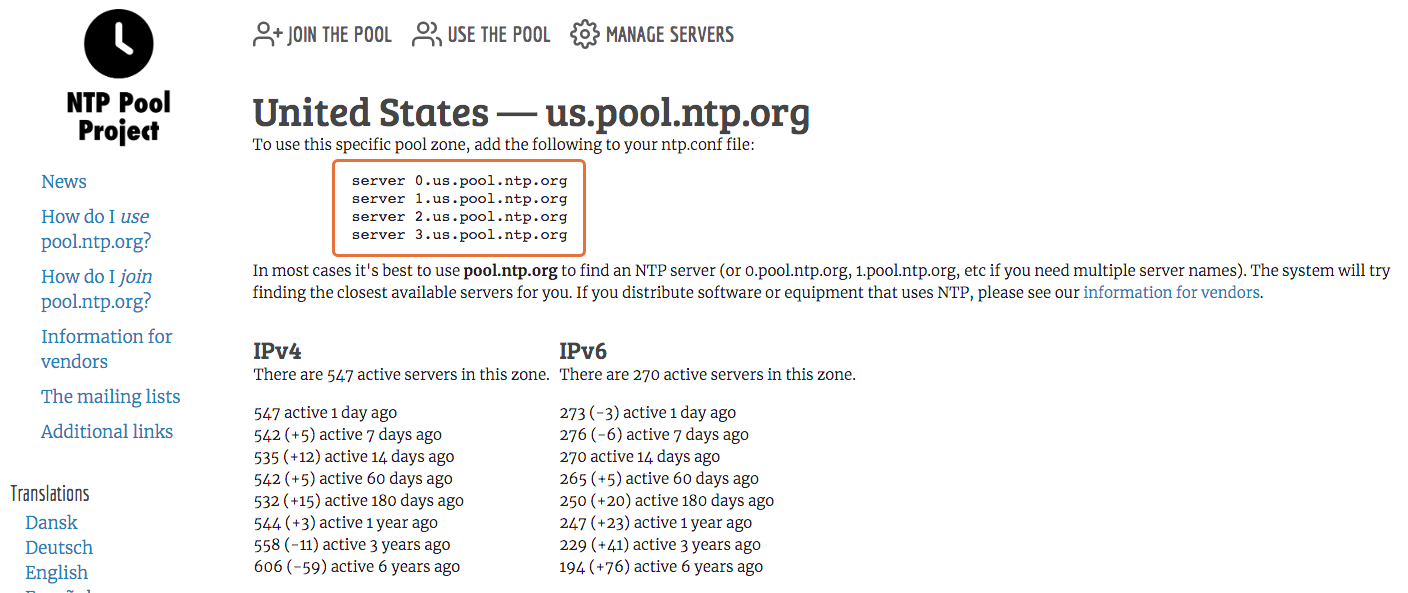Open Additional links in sidebar
Image resolution: width=1408 pixels, height=593 pixels.
click(107, 432)
